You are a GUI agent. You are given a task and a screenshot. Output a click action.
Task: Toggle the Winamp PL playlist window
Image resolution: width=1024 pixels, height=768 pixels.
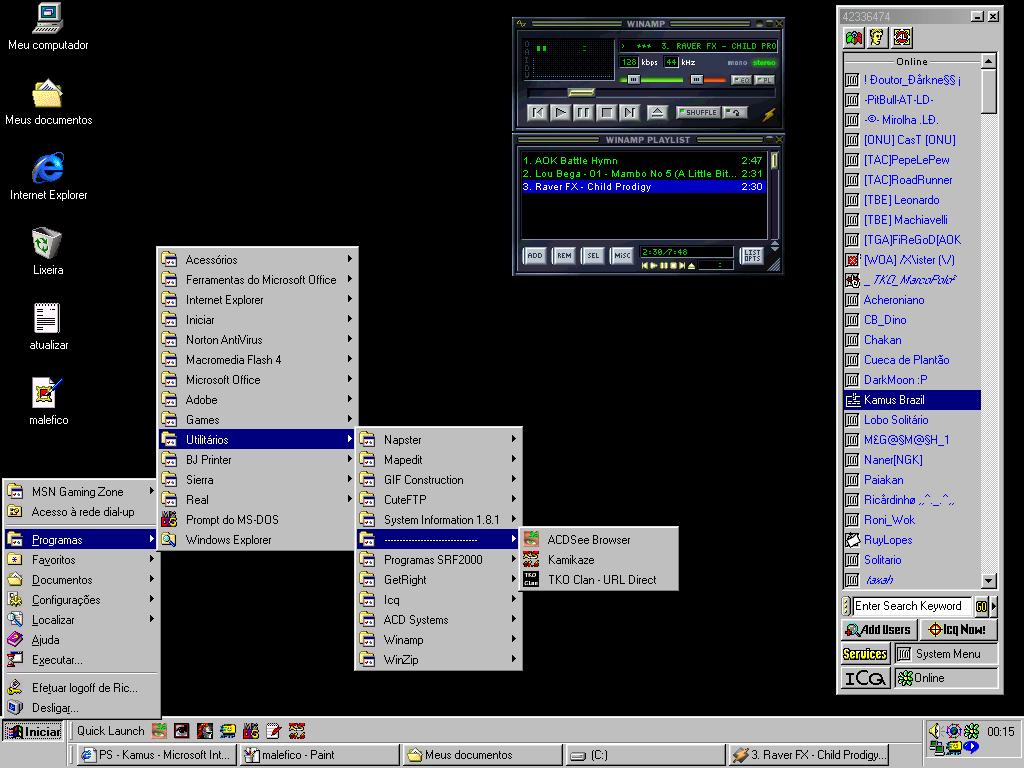764,80
